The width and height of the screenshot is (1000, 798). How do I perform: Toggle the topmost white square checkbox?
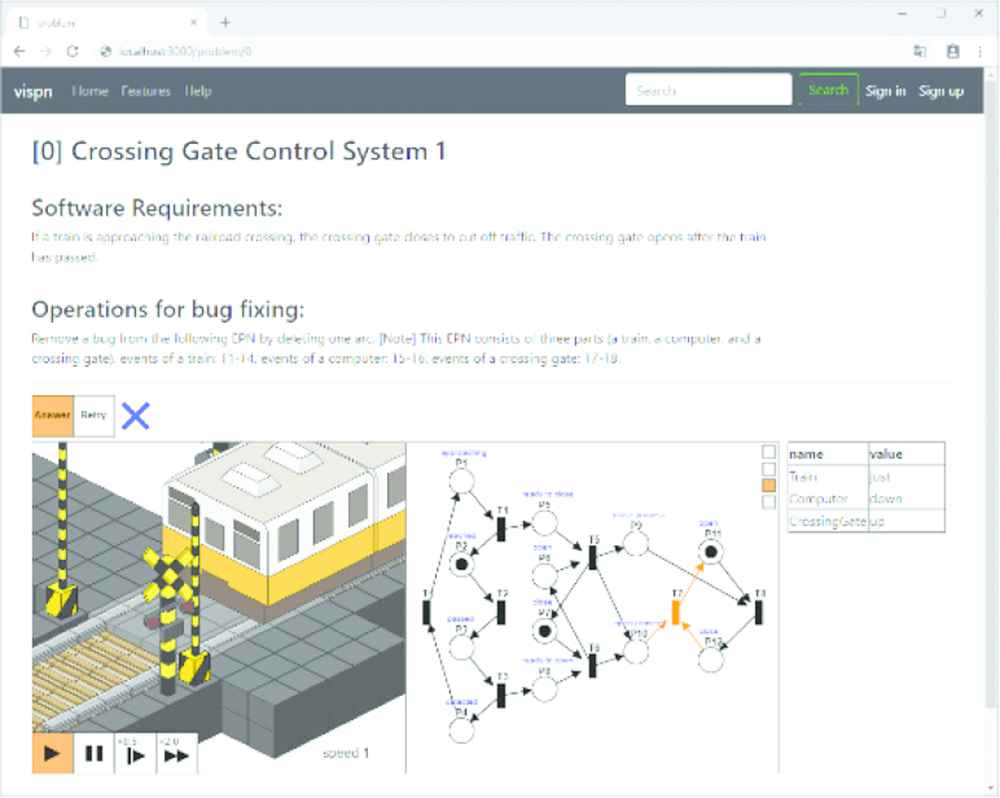(768, 452)
